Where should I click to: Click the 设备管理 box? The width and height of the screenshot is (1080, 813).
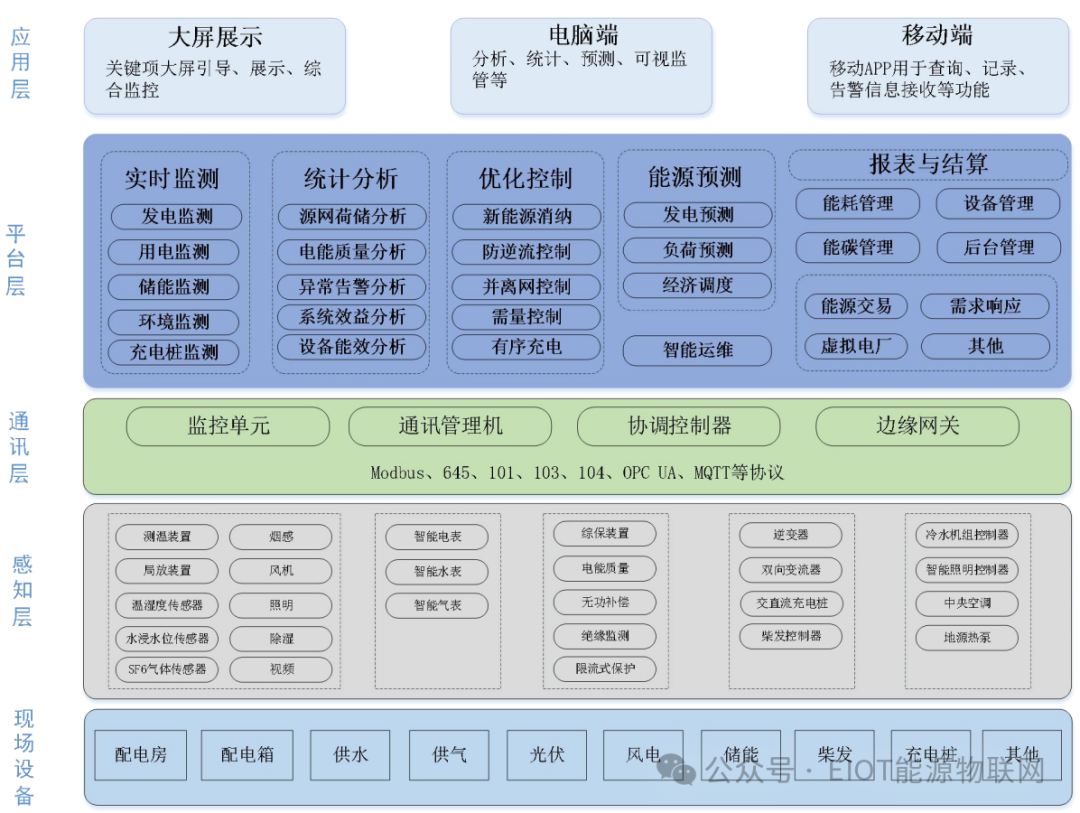point(998,203)
